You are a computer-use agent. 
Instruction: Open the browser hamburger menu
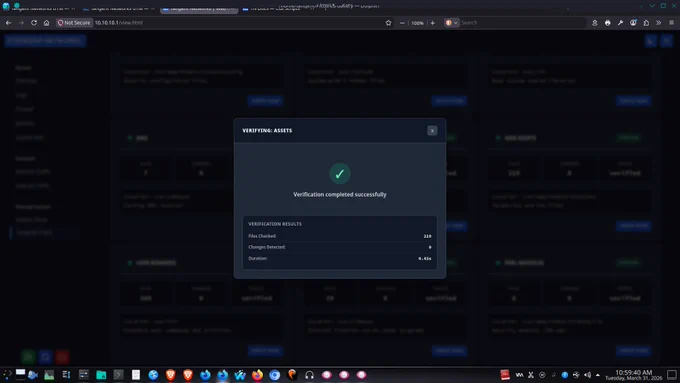click(x=671, y=23)
